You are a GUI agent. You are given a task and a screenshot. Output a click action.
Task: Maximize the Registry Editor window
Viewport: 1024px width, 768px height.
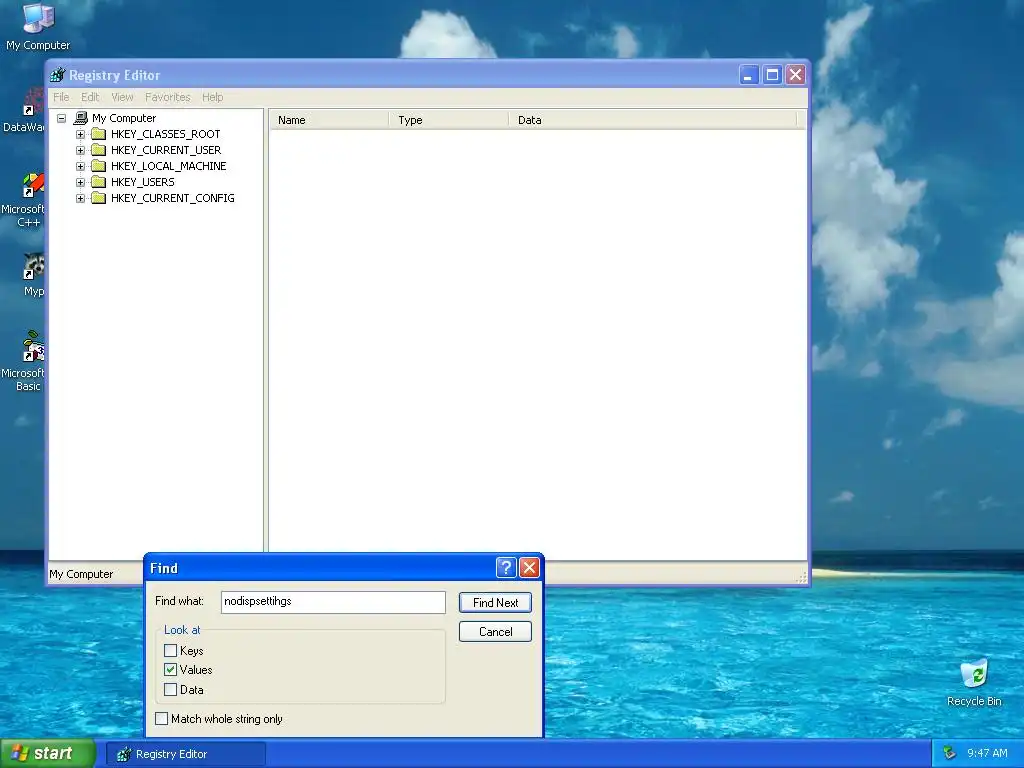pyautogui.click(x=772, y=75)
